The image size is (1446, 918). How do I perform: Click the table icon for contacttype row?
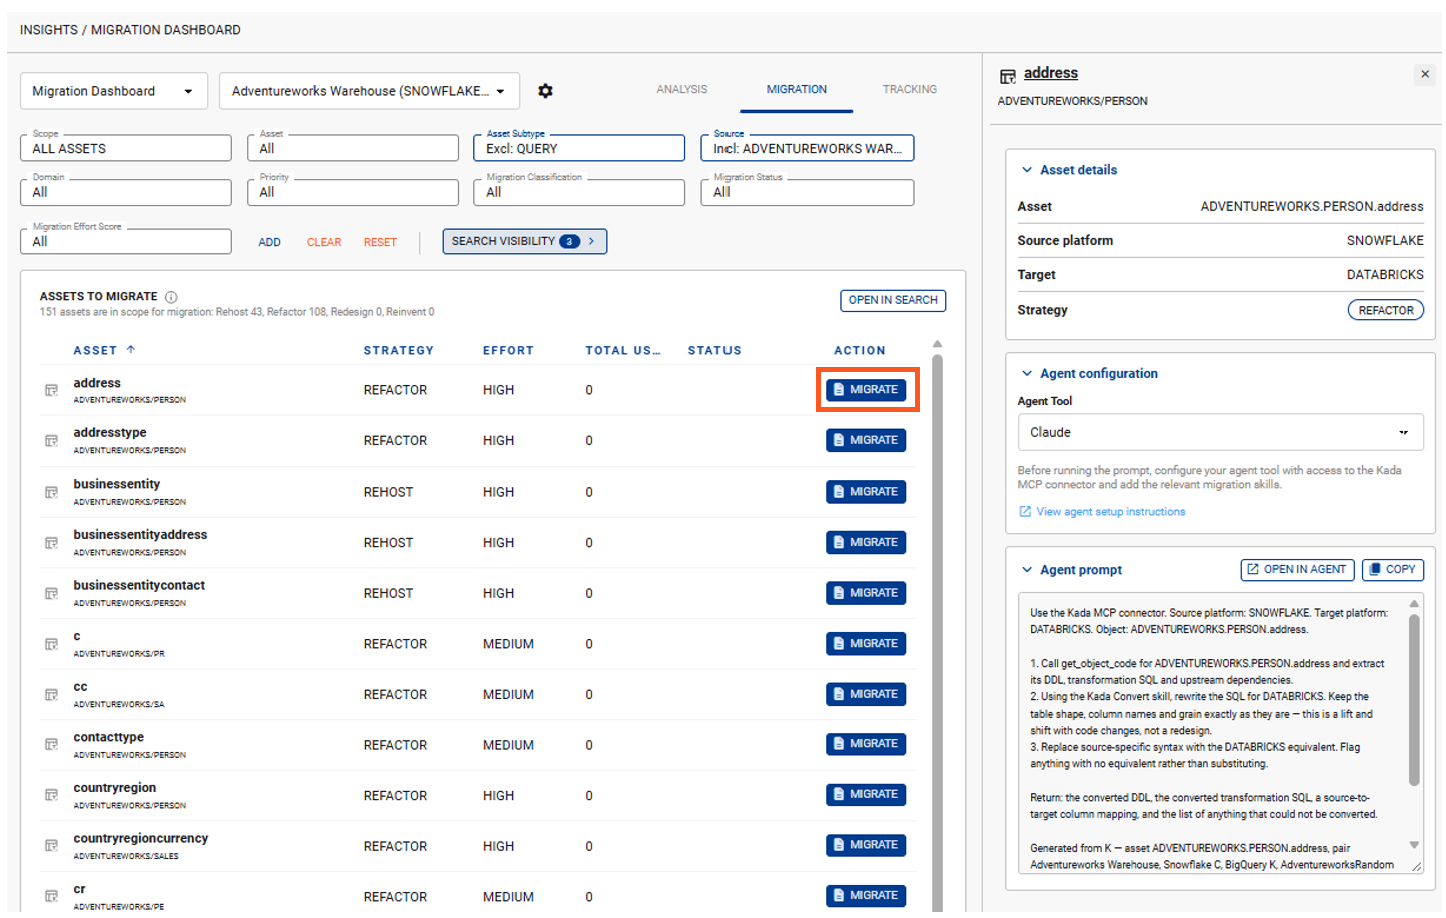click(51, 745)
